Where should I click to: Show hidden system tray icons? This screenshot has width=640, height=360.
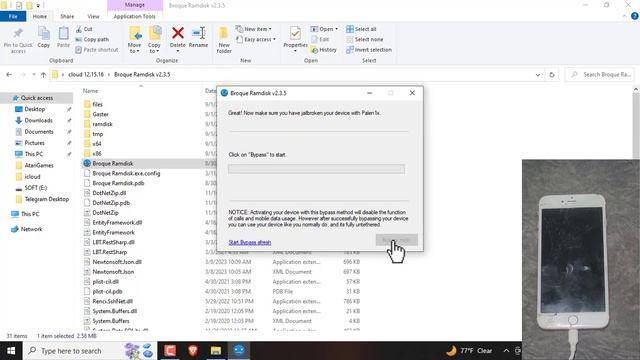[x=507, y=351]
